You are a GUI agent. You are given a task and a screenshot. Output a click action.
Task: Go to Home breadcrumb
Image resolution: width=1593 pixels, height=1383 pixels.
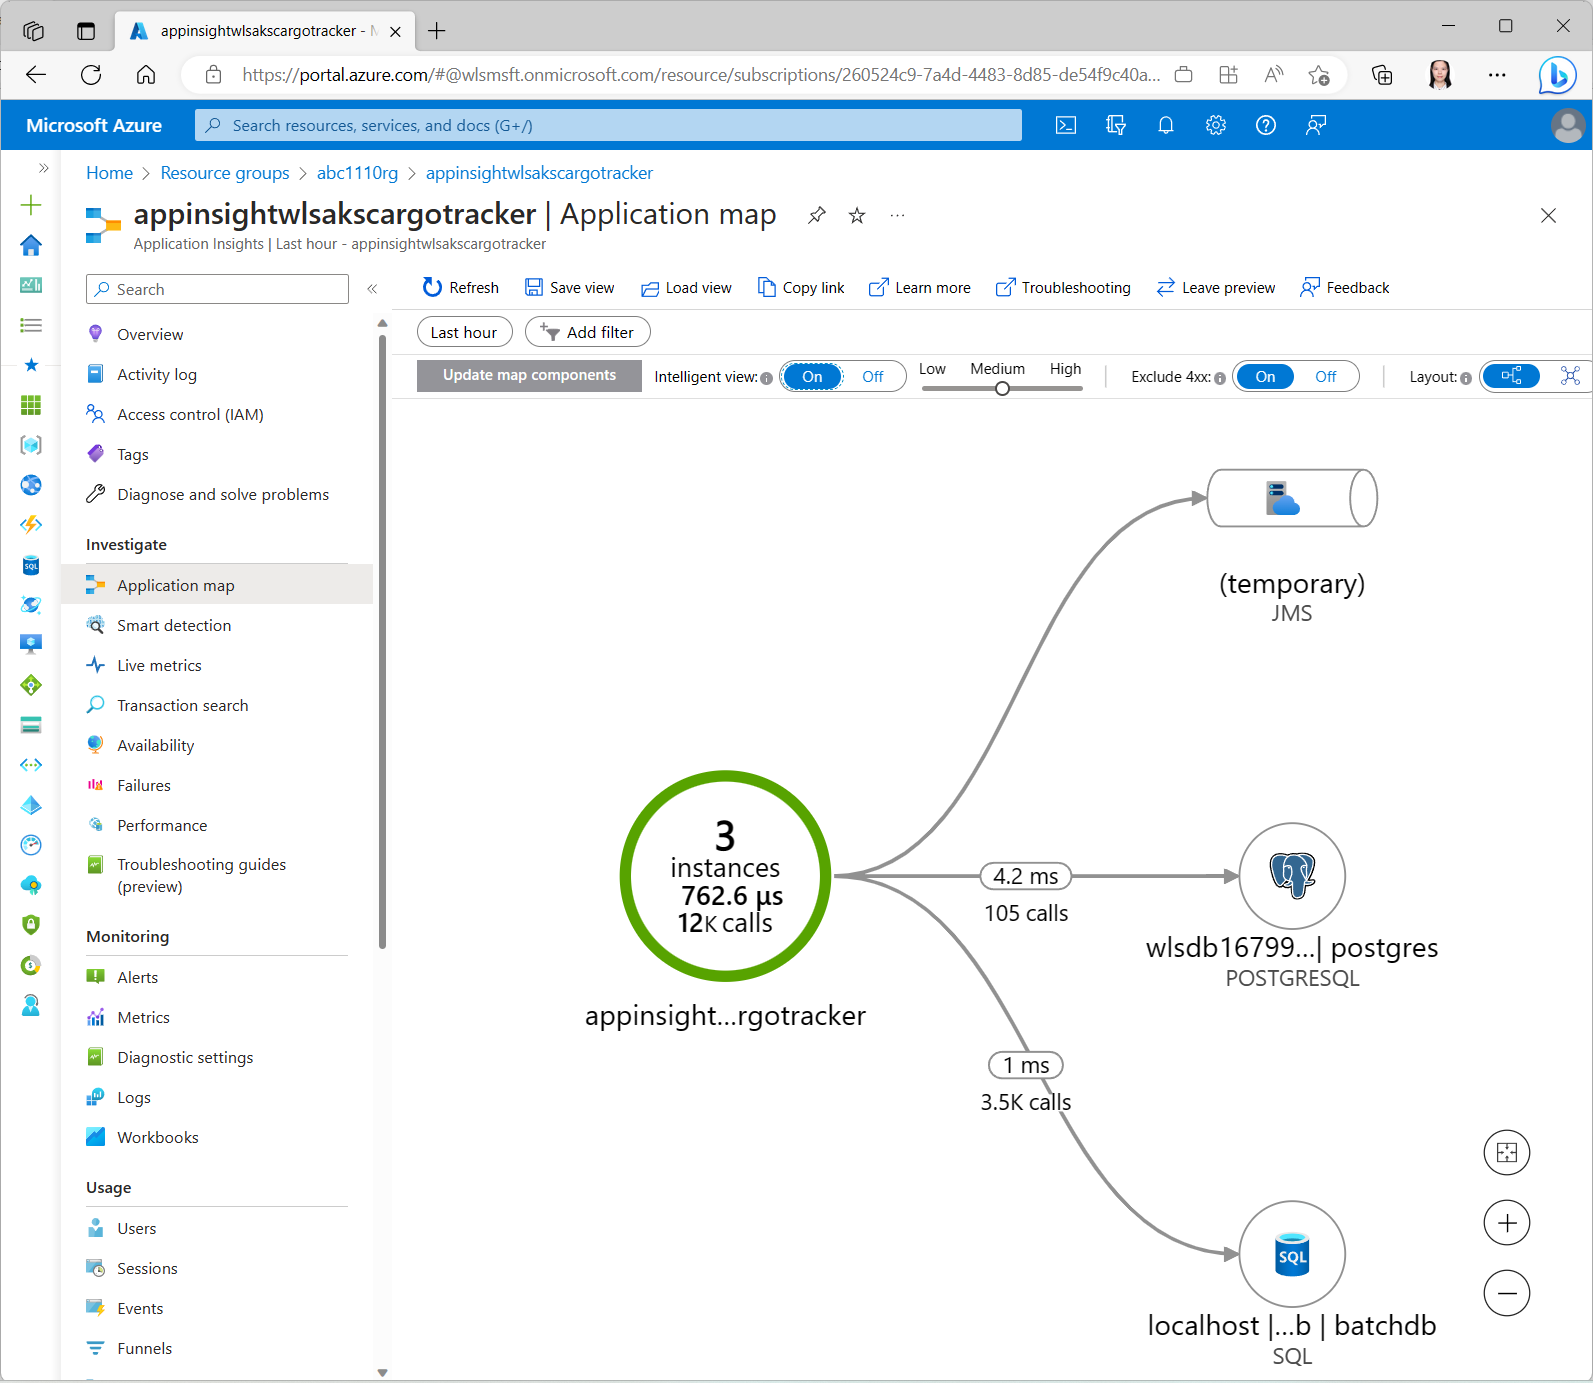point(109,173)
